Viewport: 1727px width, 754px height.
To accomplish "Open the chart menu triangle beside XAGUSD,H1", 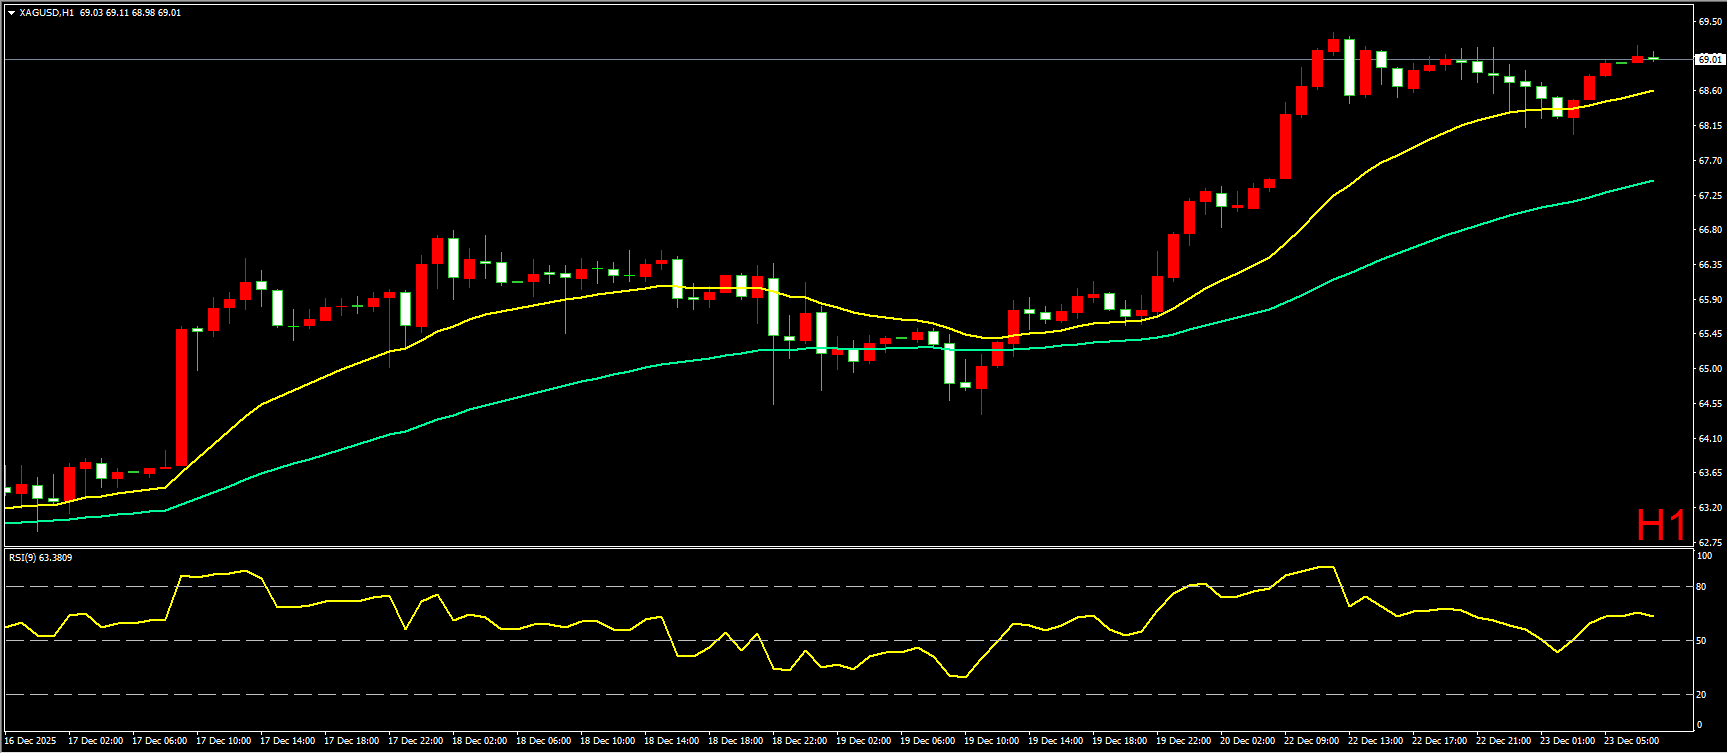I will pos(11,13).
